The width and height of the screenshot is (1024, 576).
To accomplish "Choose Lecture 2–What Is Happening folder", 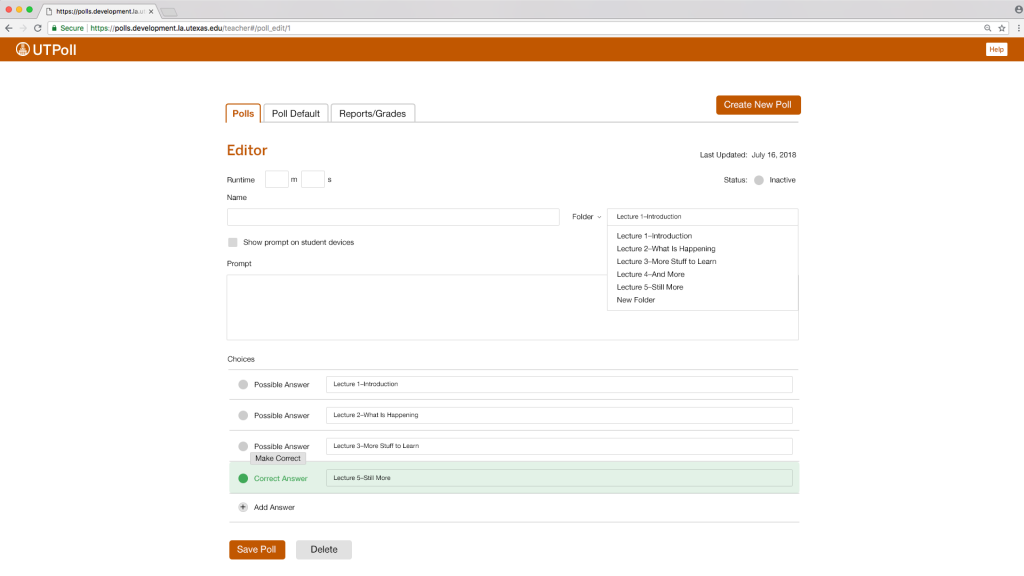I will pyautogui.click(x=666, y=249).
